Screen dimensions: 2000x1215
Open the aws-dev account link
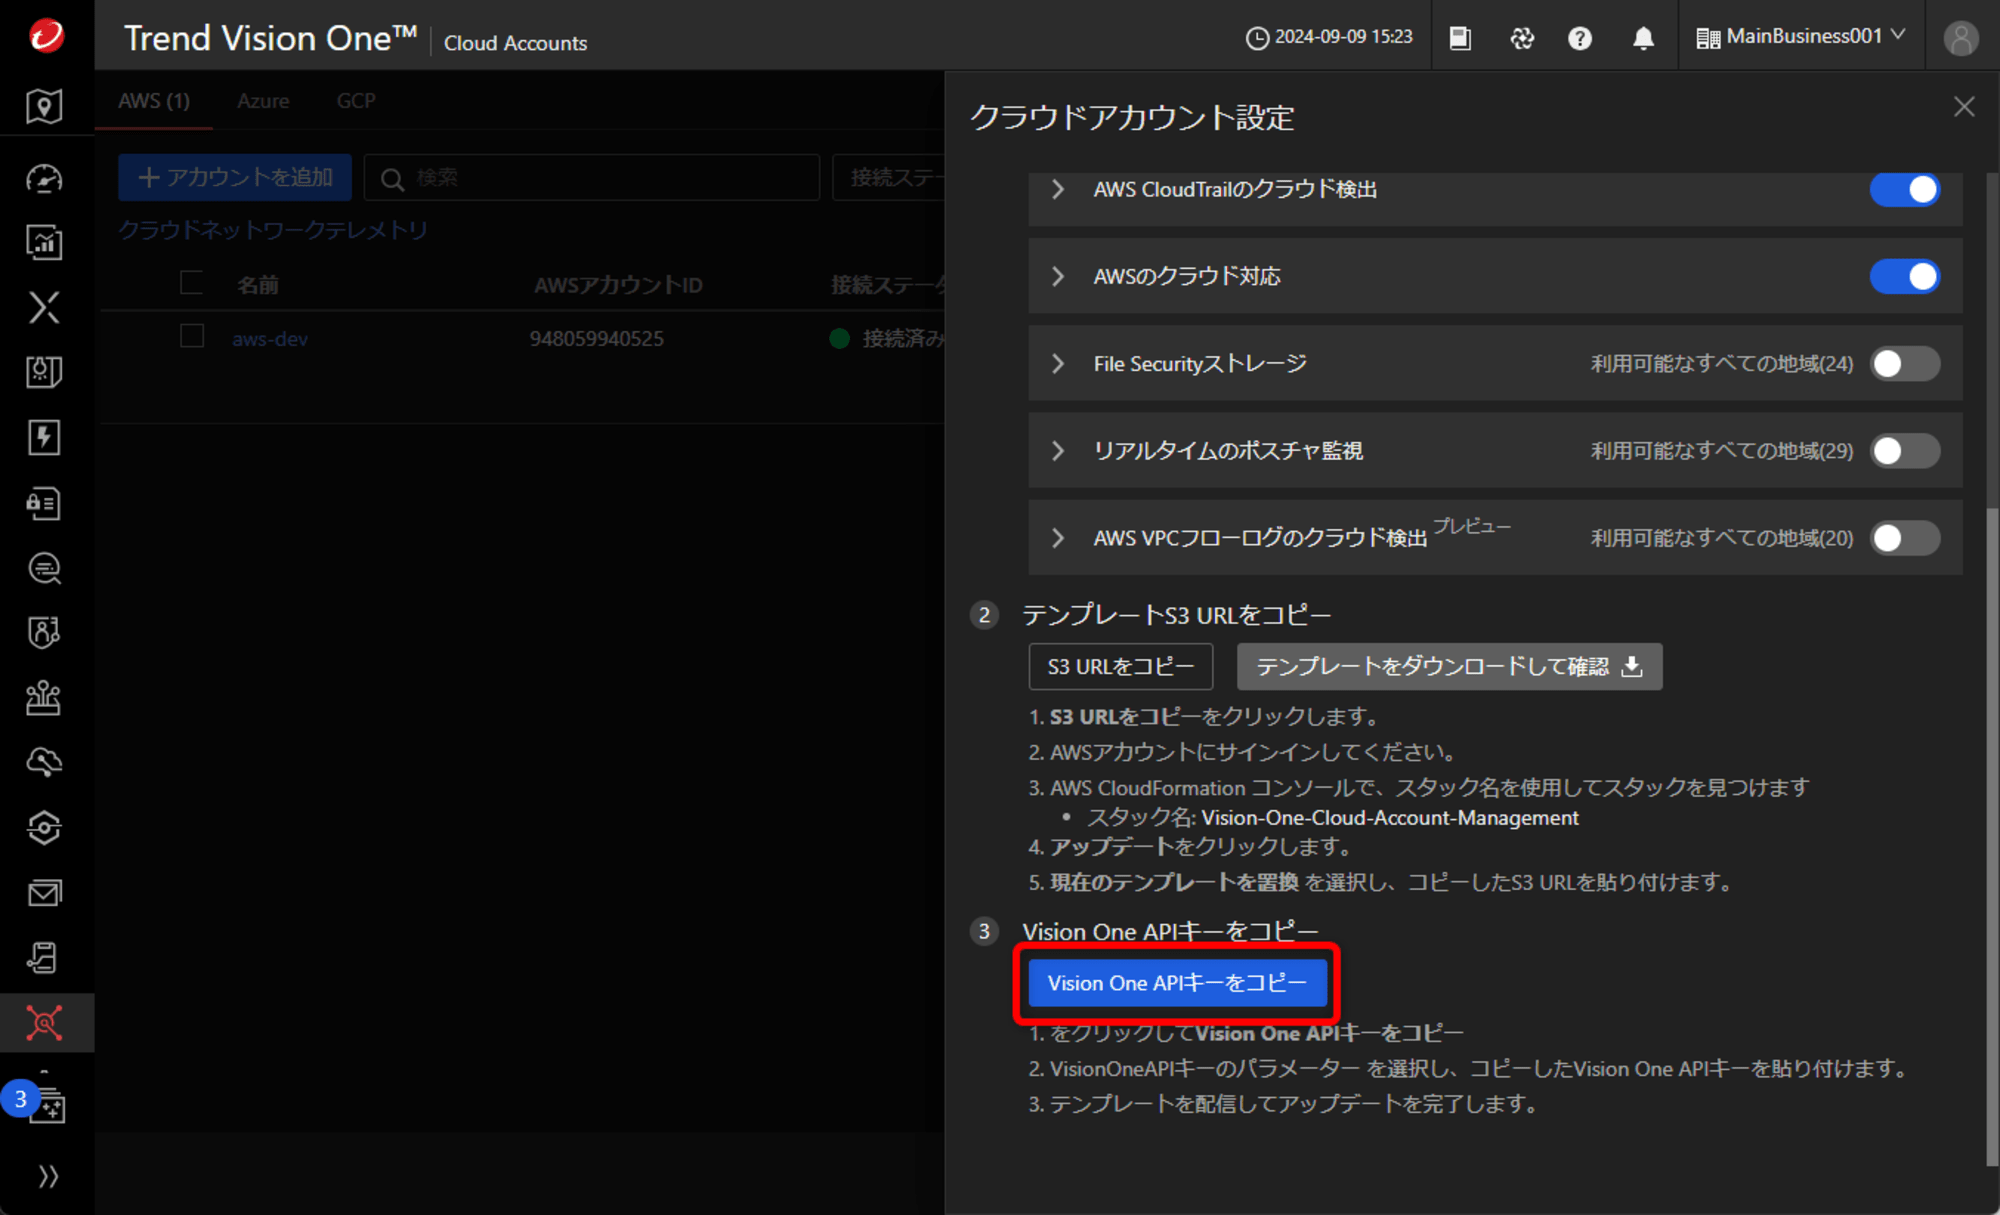(270, 339)
